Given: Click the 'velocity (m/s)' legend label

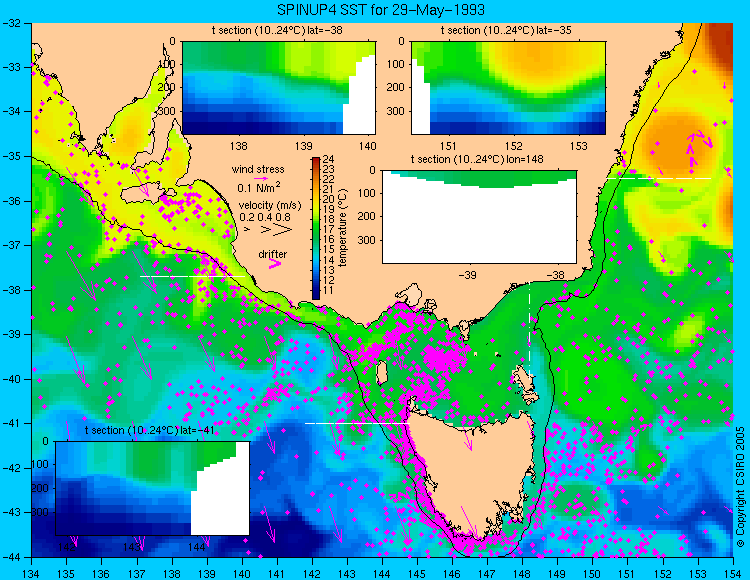Looking at the screenshot, I should 270,206.
